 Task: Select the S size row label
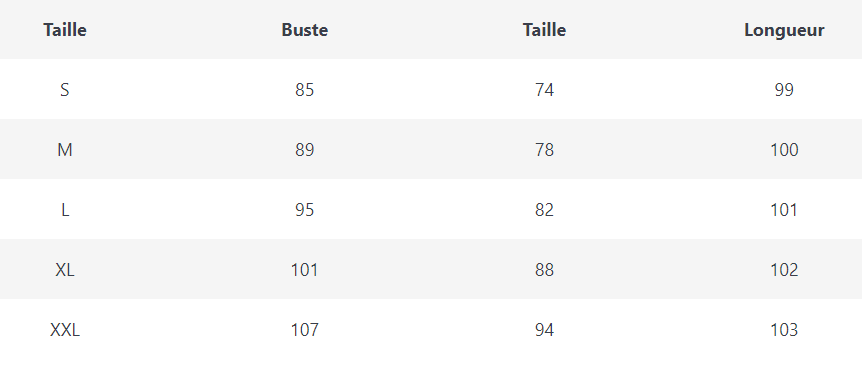pyautogui.click(x=65, y=90)
